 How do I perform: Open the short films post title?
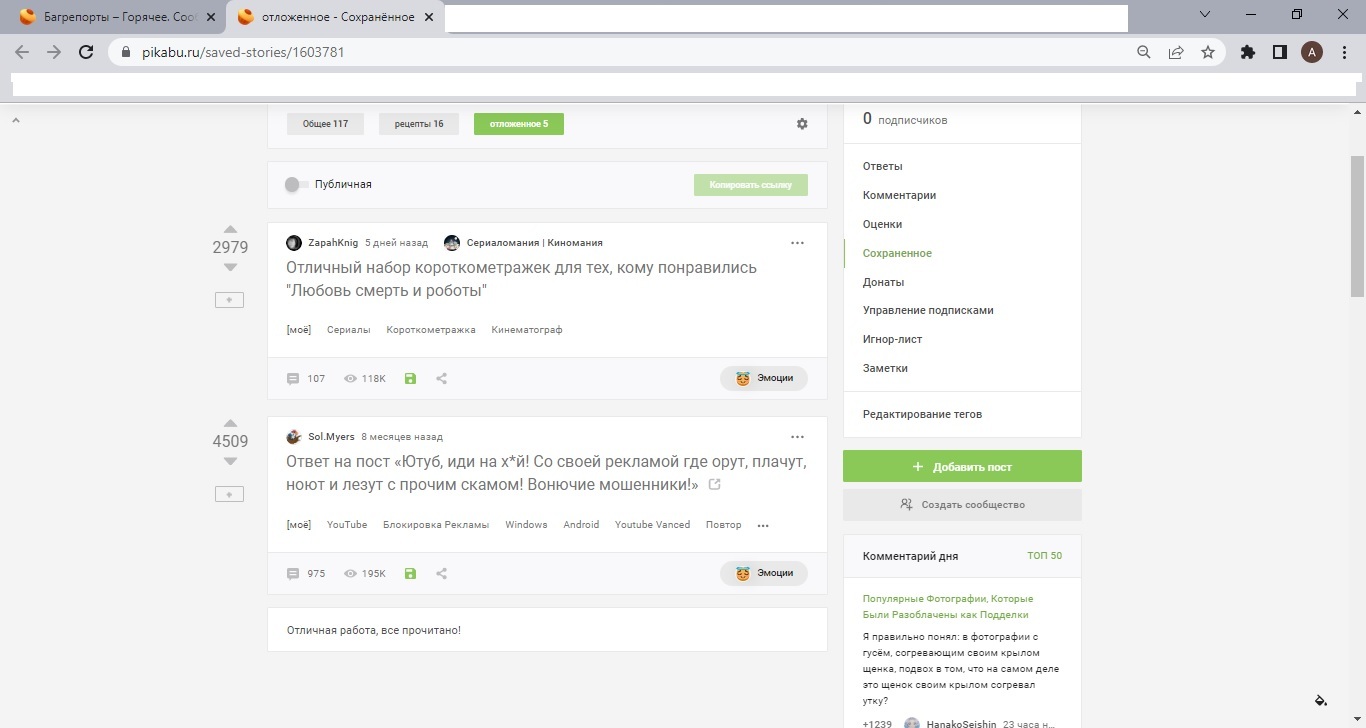[x=521, y=279]
